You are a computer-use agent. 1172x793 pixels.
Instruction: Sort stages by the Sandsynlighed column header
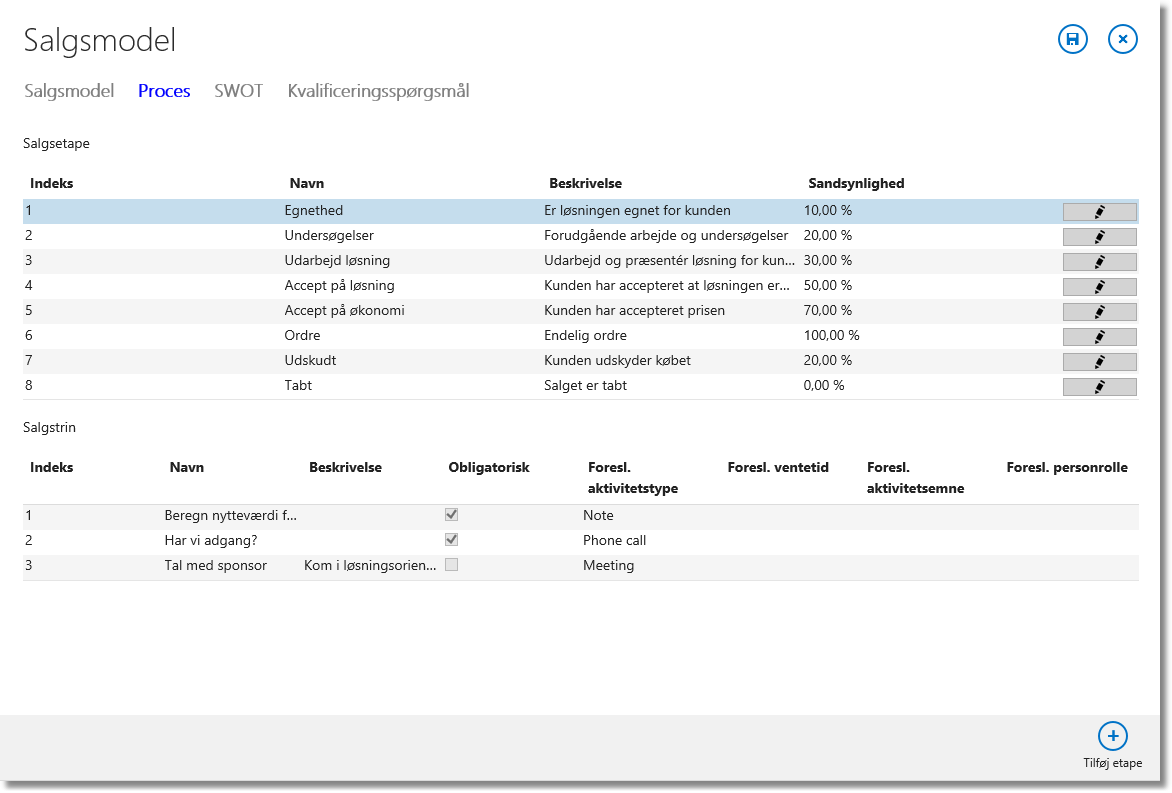click(856, 184)
